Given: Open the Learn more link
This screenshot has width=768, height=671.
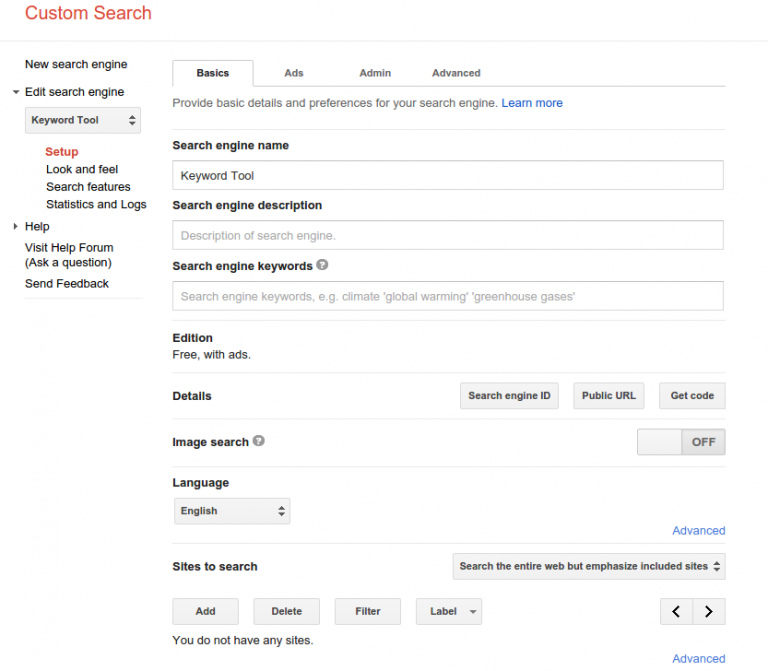Looking at the screenshot, I should point(532,103).
